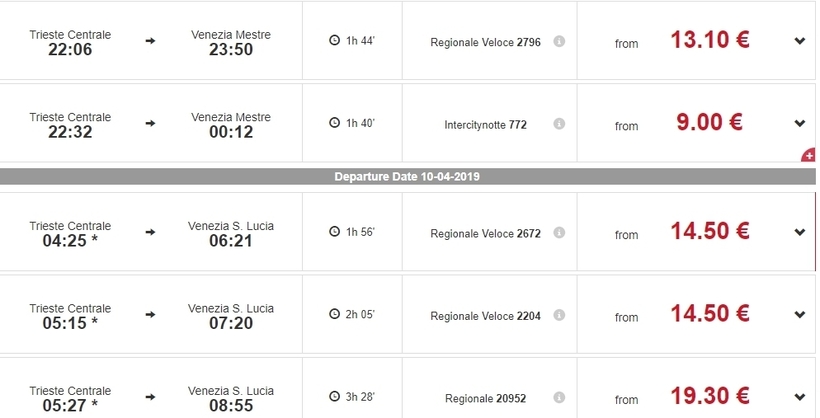820x418 pixels.
Task: Open info for Regionale Veloce 2796
Action: tap(559, 41)
